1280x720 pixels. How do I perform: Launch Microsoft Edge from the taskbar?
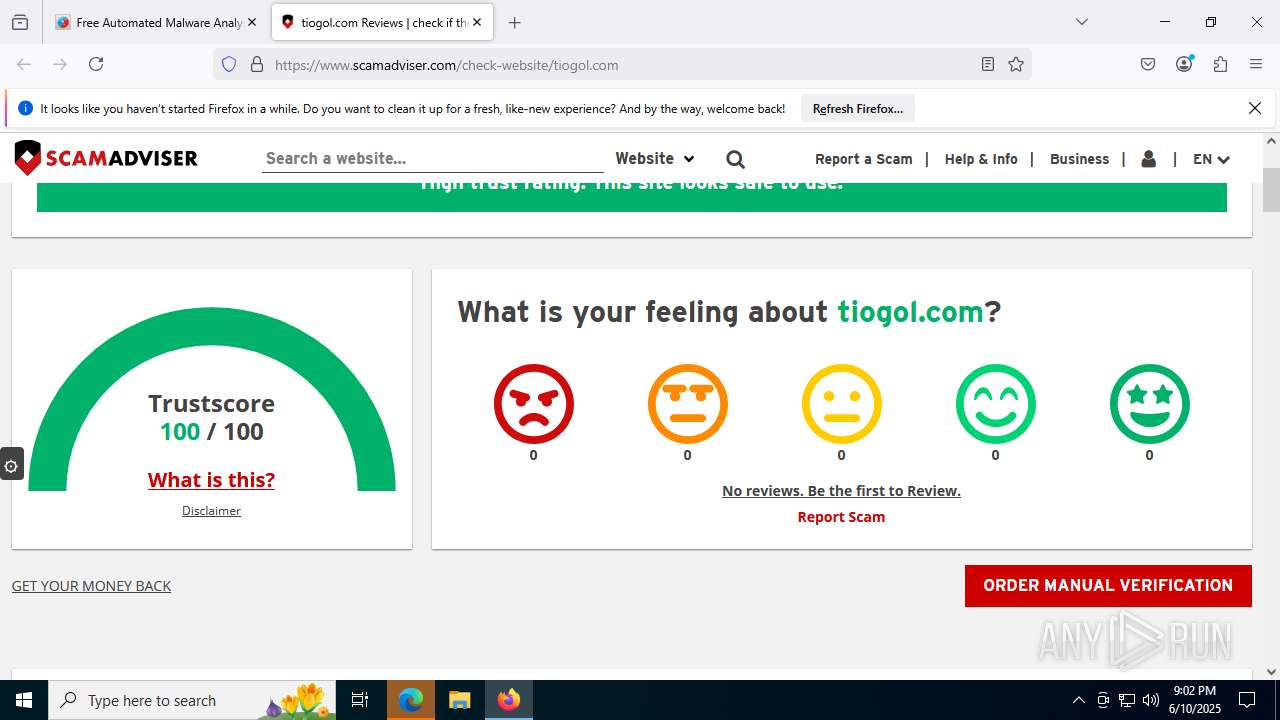[411, 700]
